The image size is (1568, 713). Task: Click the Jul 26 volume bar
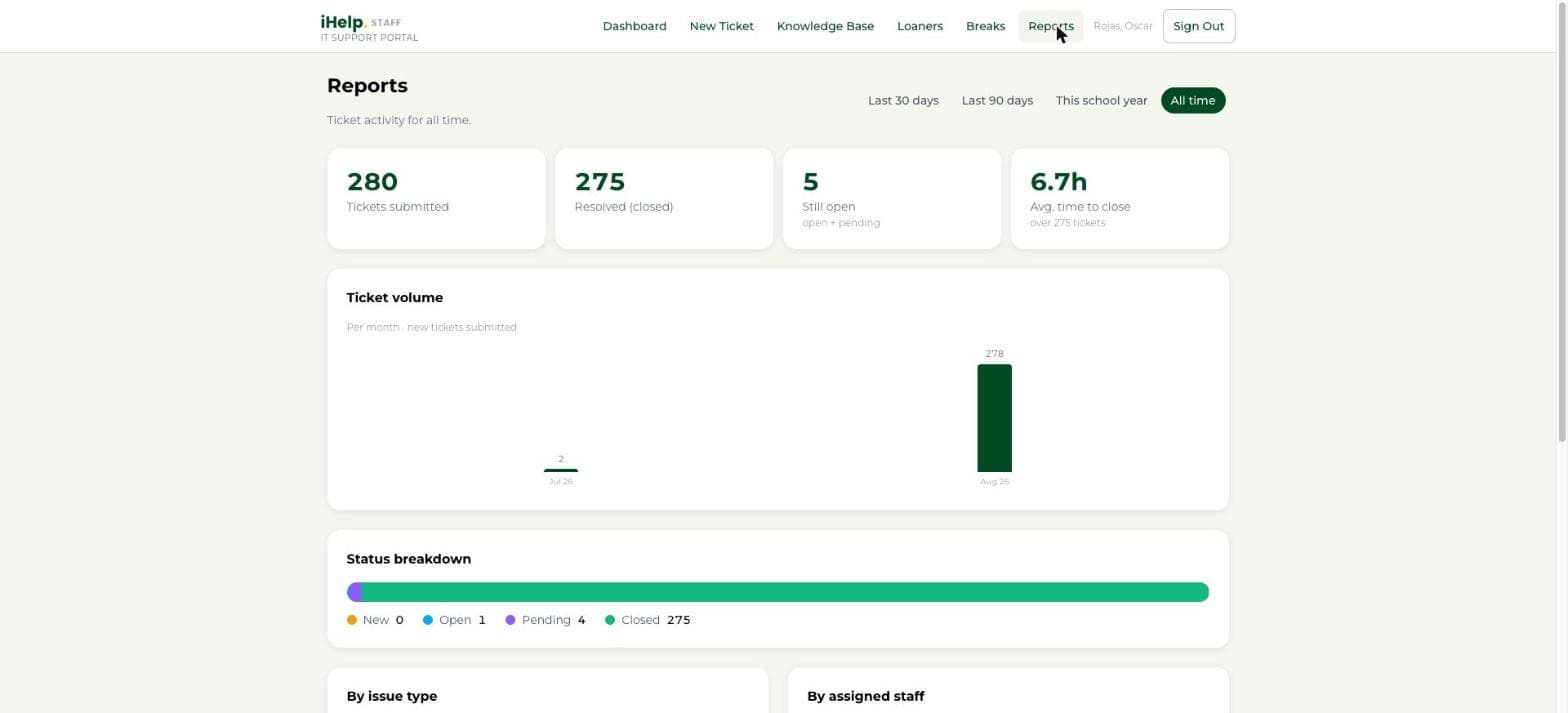pyautogui.click(x=561, y=470)
